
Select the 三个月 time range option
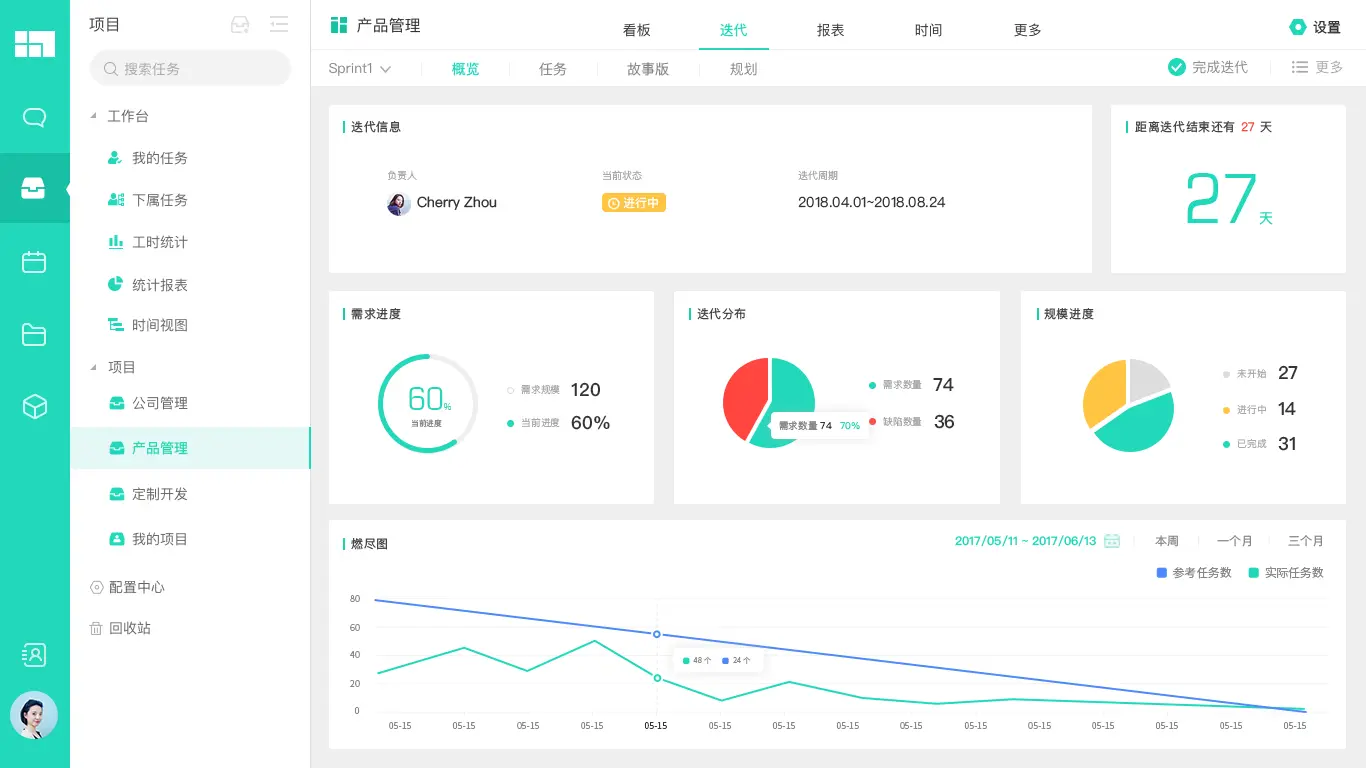[x=1305, y=540]
